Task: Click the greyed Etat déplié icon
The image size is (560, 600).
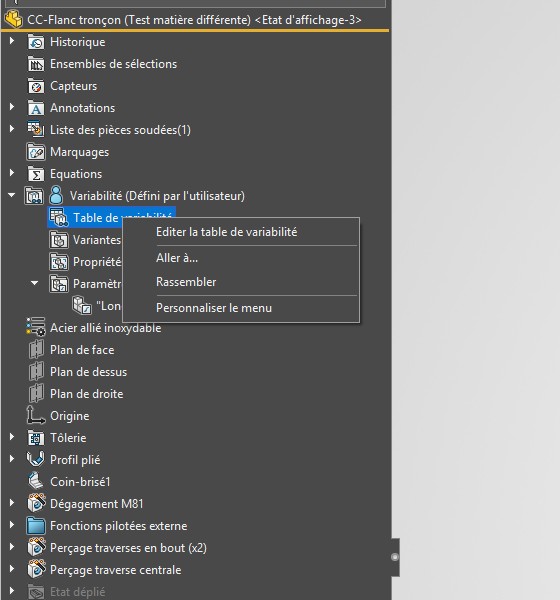Action: pyautogui.click(x=36, y=592)
